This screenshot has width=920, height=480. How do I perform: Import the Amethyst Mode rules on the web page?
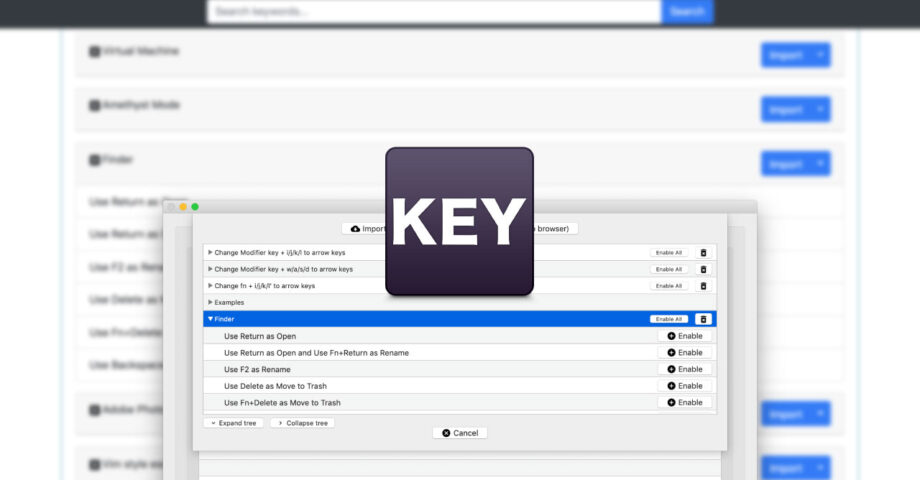786,110
